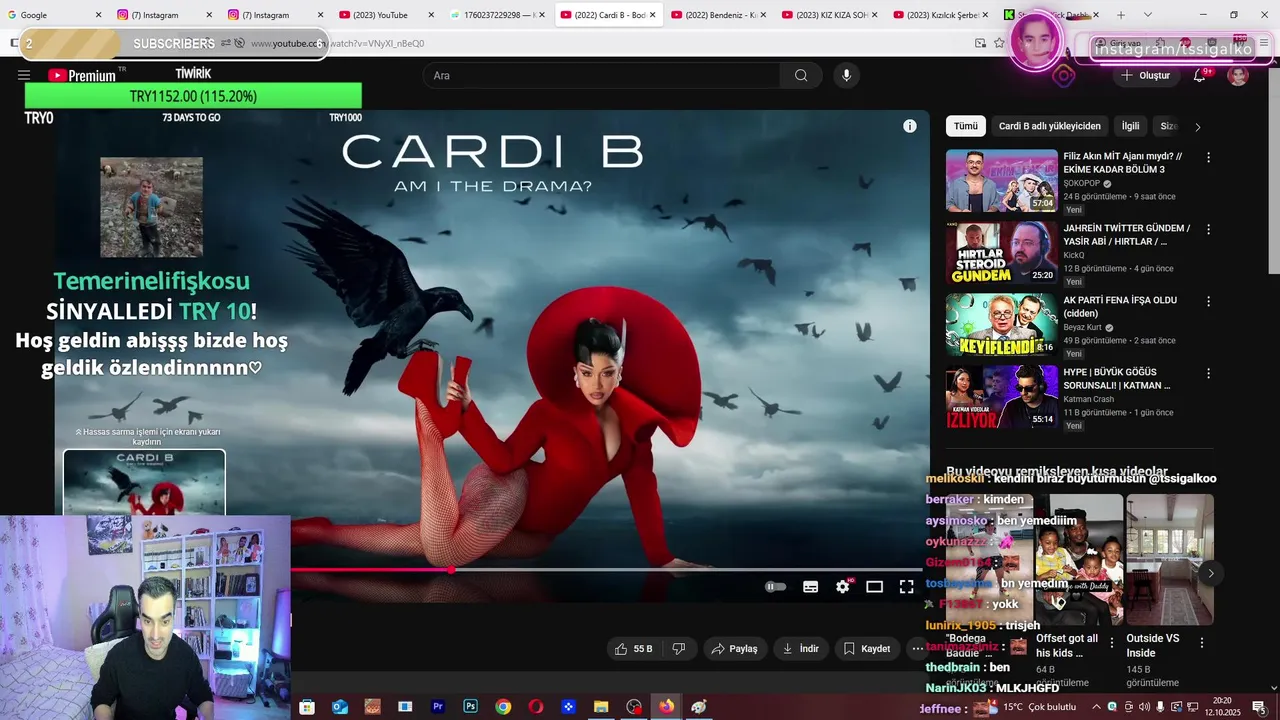This screenshot has width=1280, height=720.
Task: Open Katman Crash 55:14 video thumbnail
Action: click(x=1001, y=397)
